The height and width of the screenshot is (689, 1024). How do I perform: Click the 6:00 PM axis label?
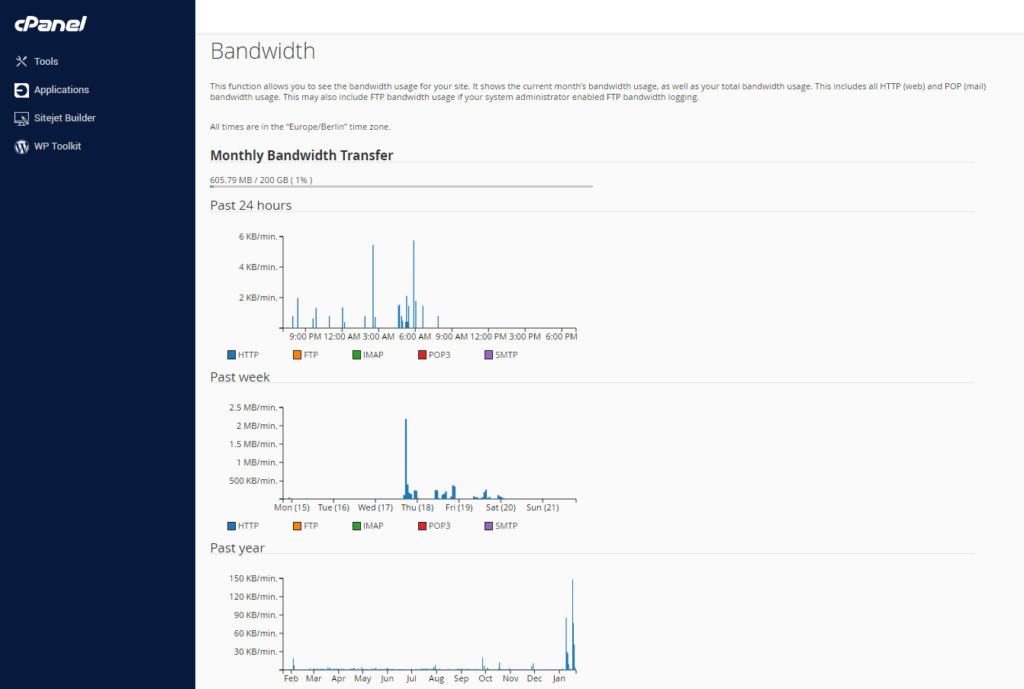point(562,336)
